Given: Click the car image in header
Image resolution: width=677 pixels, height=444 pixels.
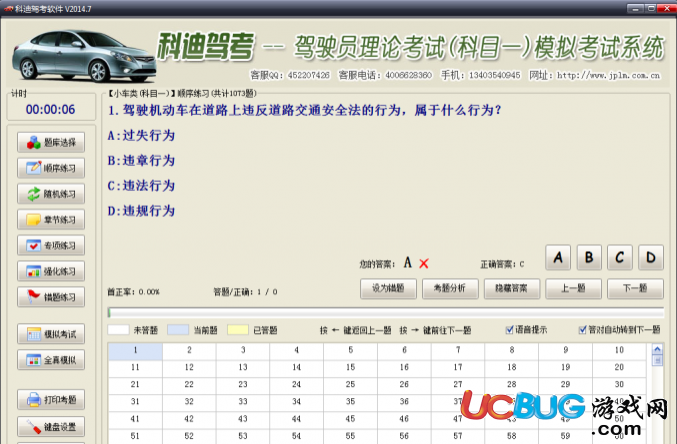Looking at the screenshot, I should click(x=83, y=56).
